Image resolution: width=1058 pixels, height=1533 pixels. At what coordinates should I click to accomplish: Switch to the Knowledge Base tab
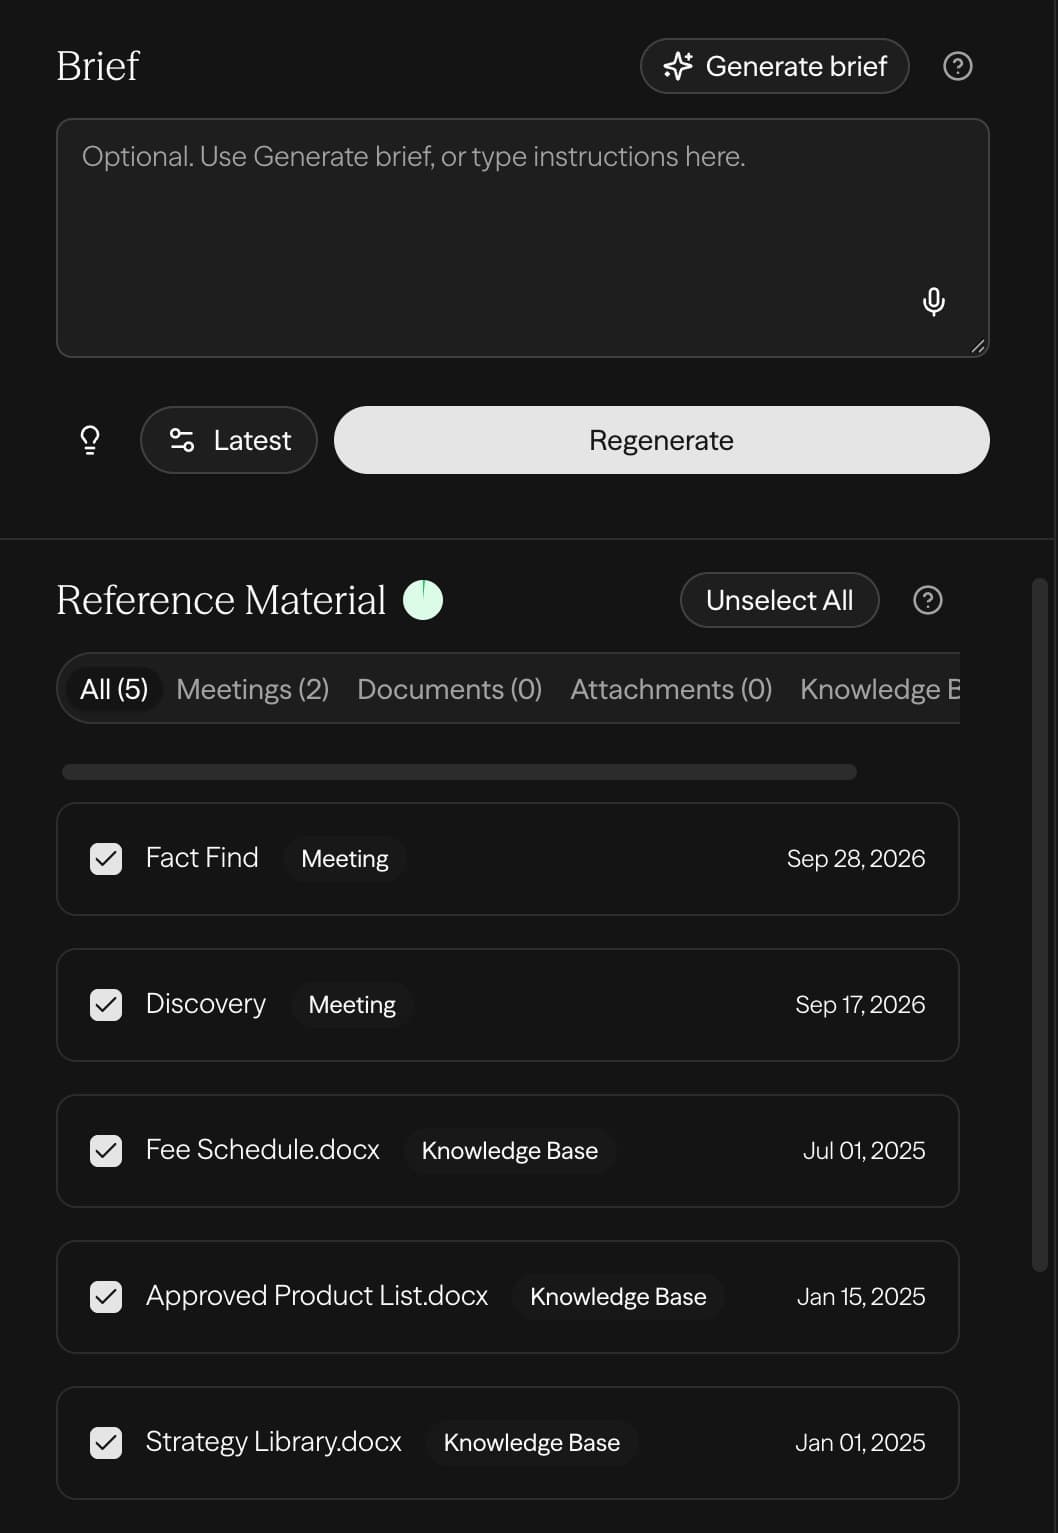pyautogui.click(x=879, y=689)
